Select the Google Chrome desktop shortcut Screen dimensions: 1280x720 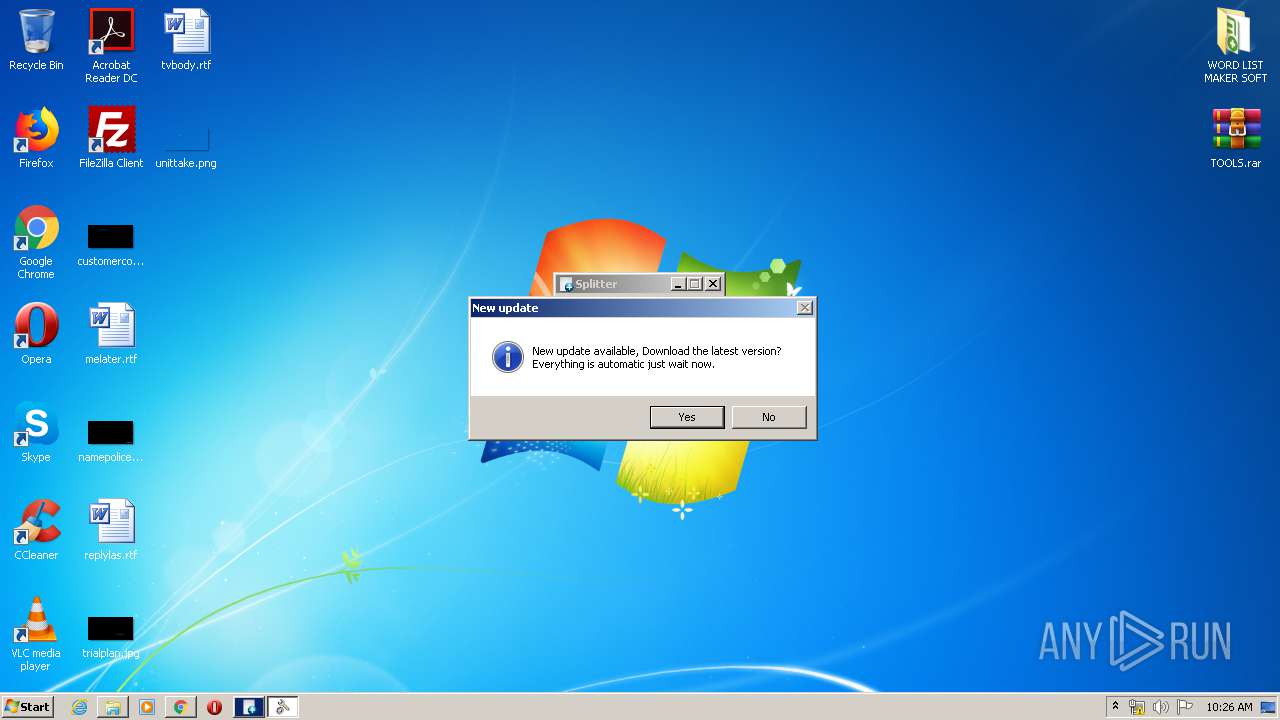(x=36, y=243)
